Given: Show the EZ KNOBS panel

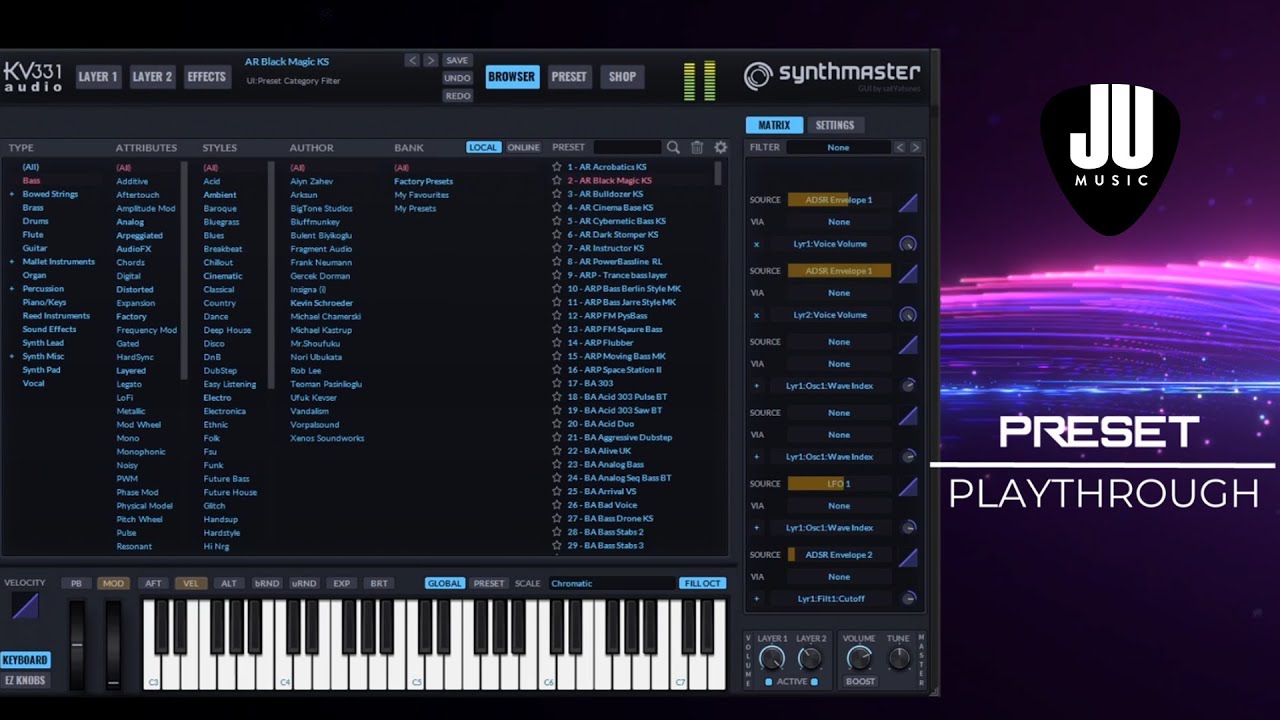Looking at the screenshot, I should [25, 681].
